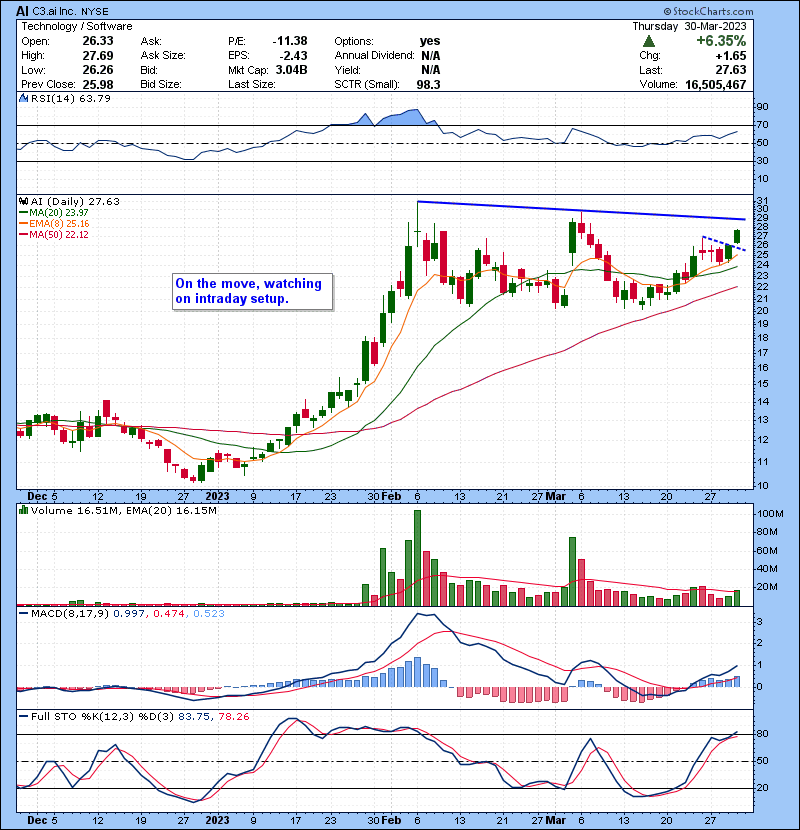Click the Last price 27.63
Image resolution: width=800 pixels, height=830 pixels.
click(731, 70)
